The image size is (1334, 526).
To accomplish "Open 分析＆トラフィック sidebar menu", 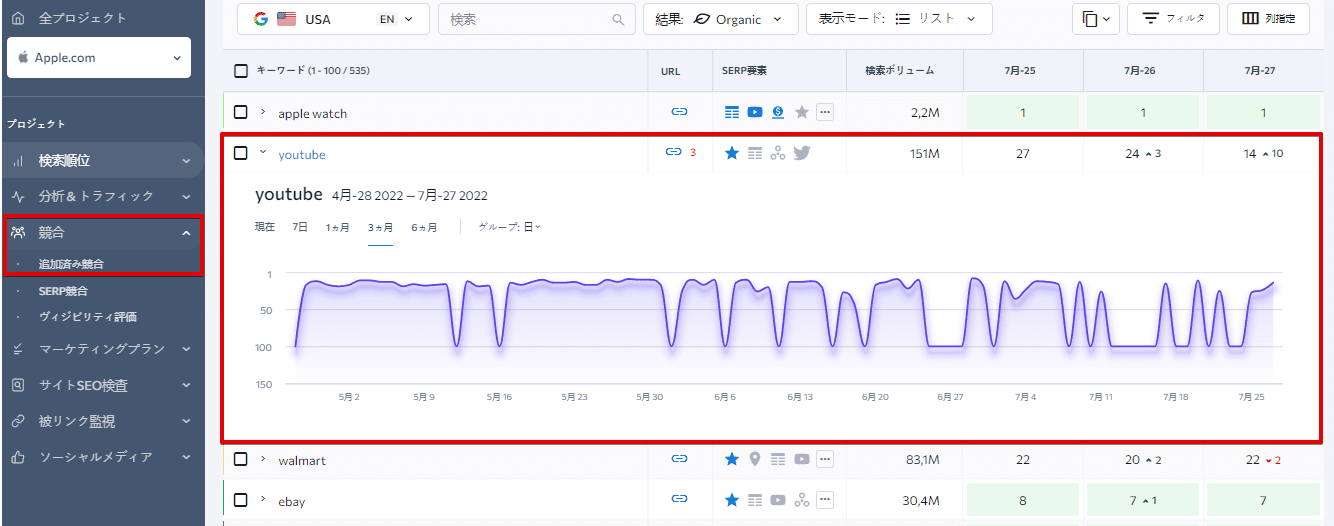I will pos(102,196).
